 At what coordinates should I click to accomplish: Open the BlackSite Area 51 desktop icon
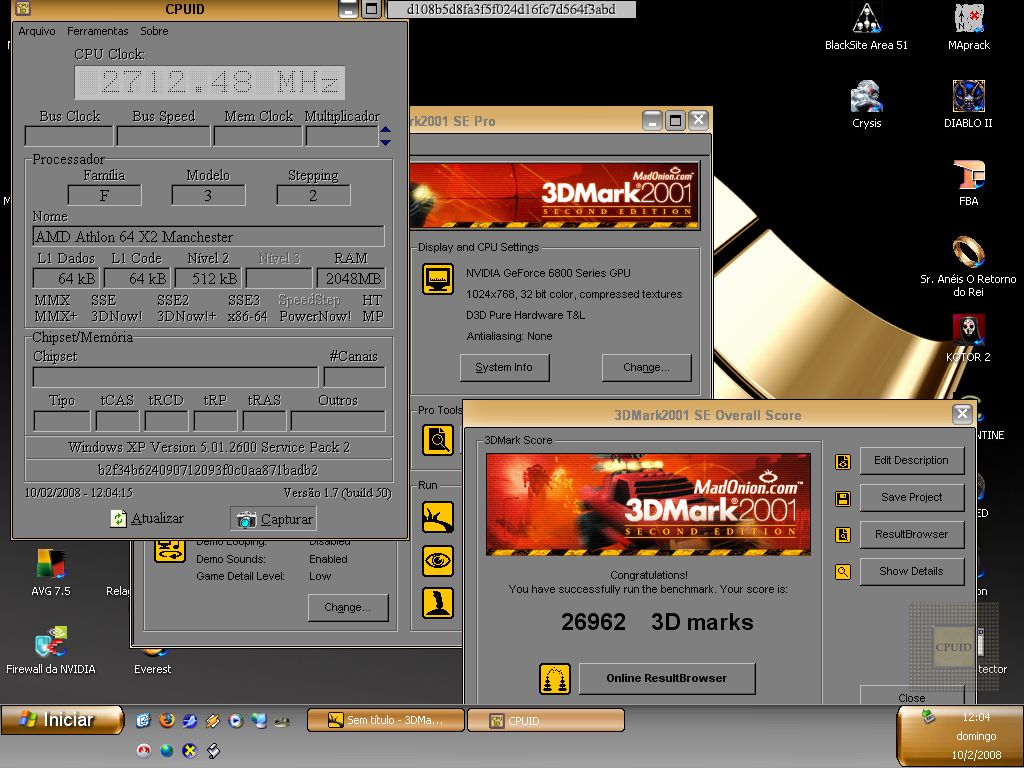[866, 26]
